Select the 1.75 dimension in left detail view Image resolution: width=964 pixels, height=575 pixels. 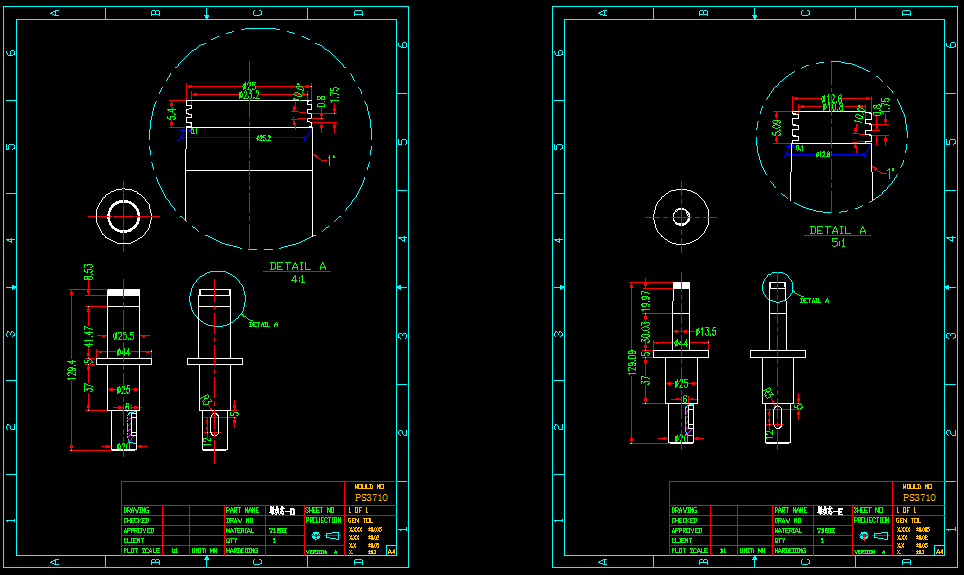[x=334, y=94]
